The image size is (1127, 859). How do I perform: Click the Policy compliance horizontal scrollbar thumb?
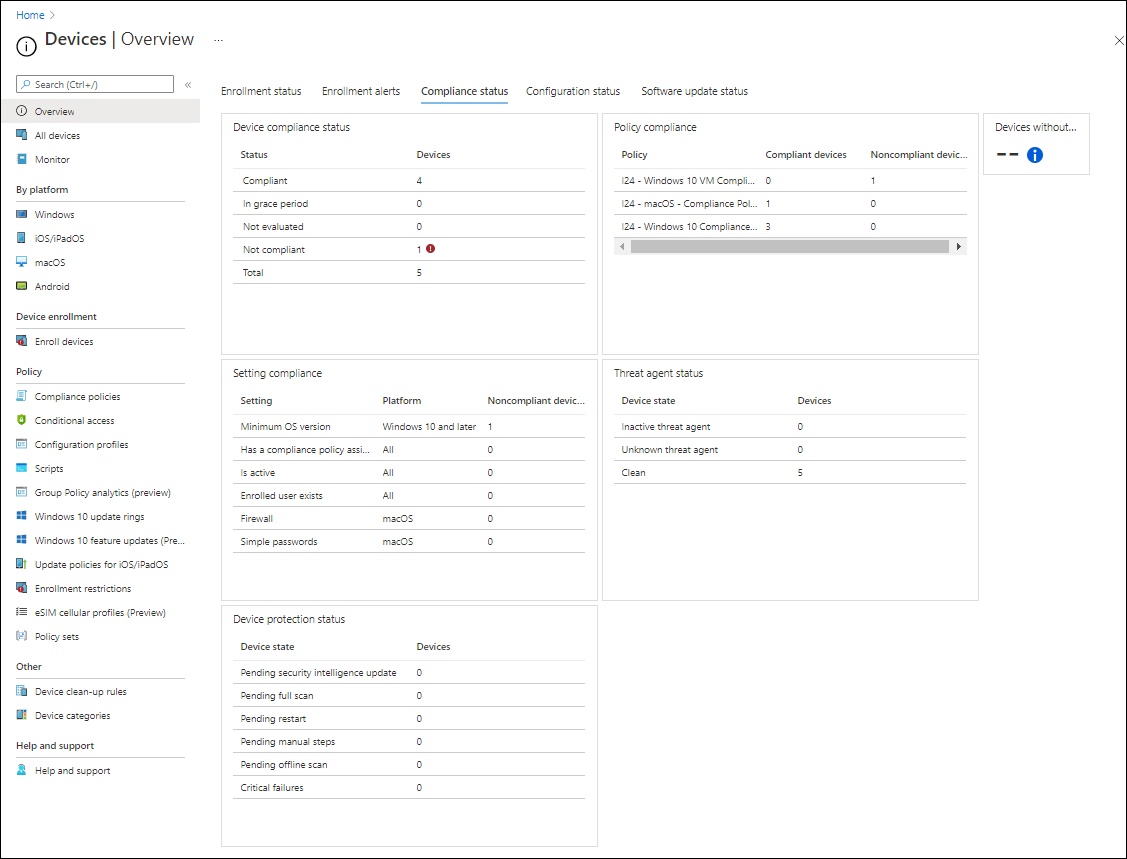tap(789, 247)
